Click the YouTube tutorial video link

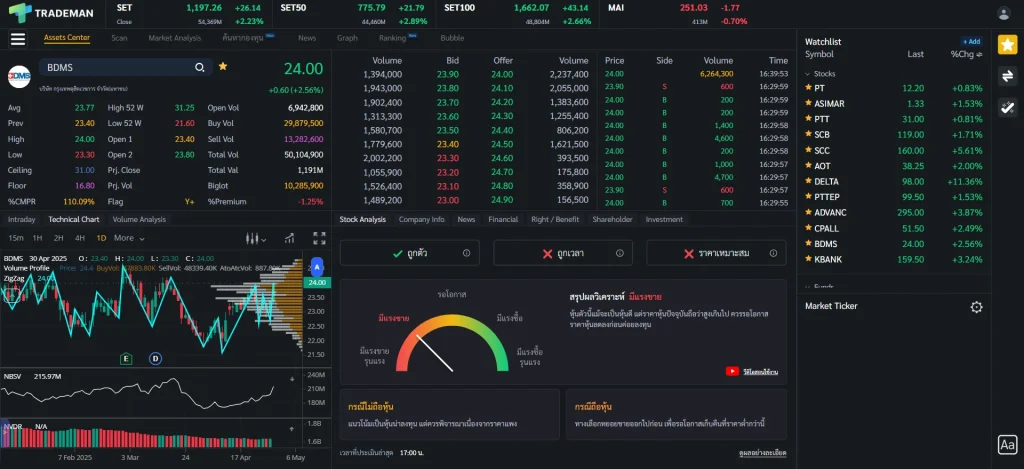(x=752, y=371)
